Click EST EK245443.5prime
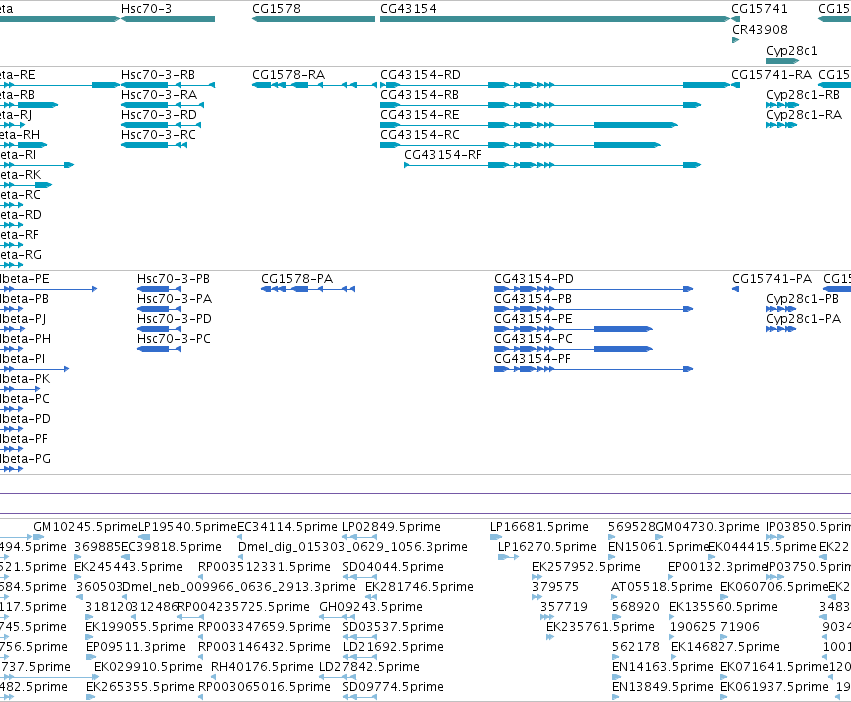This screenshot has height=702, width=851. (78, 577)
